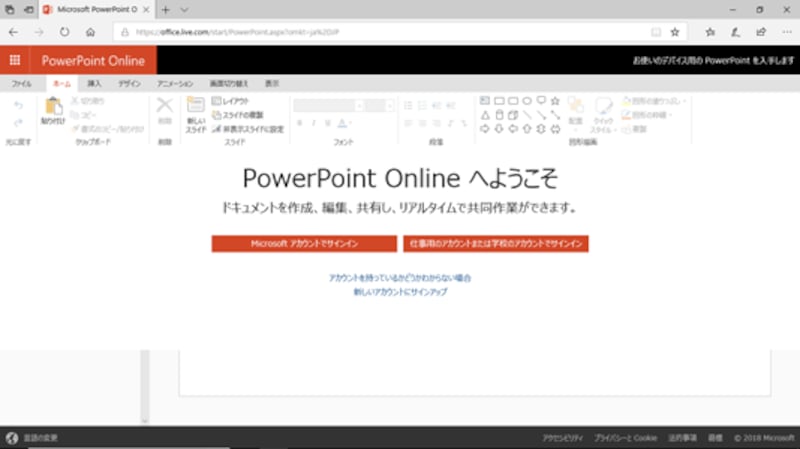
Task: Switch to the デザイン design tab
Action: pos(129,83)
